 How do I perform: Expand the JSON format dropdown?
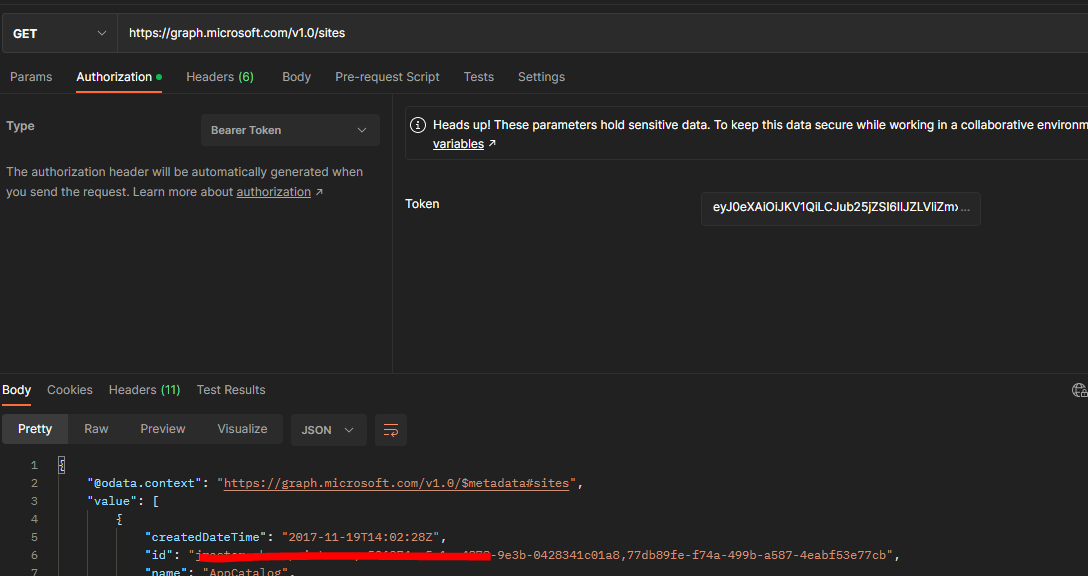point(328,430)
